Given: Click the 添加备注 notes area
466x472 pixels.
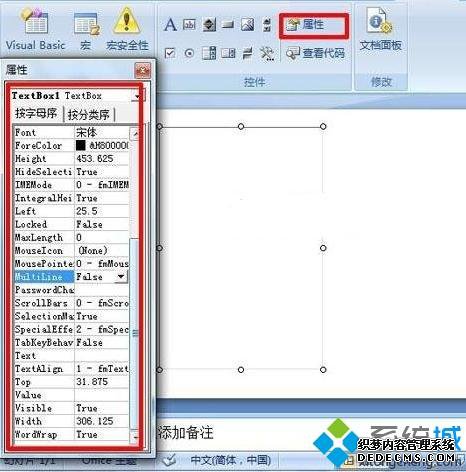Looking at the screenshot, I should pos(185,433).
